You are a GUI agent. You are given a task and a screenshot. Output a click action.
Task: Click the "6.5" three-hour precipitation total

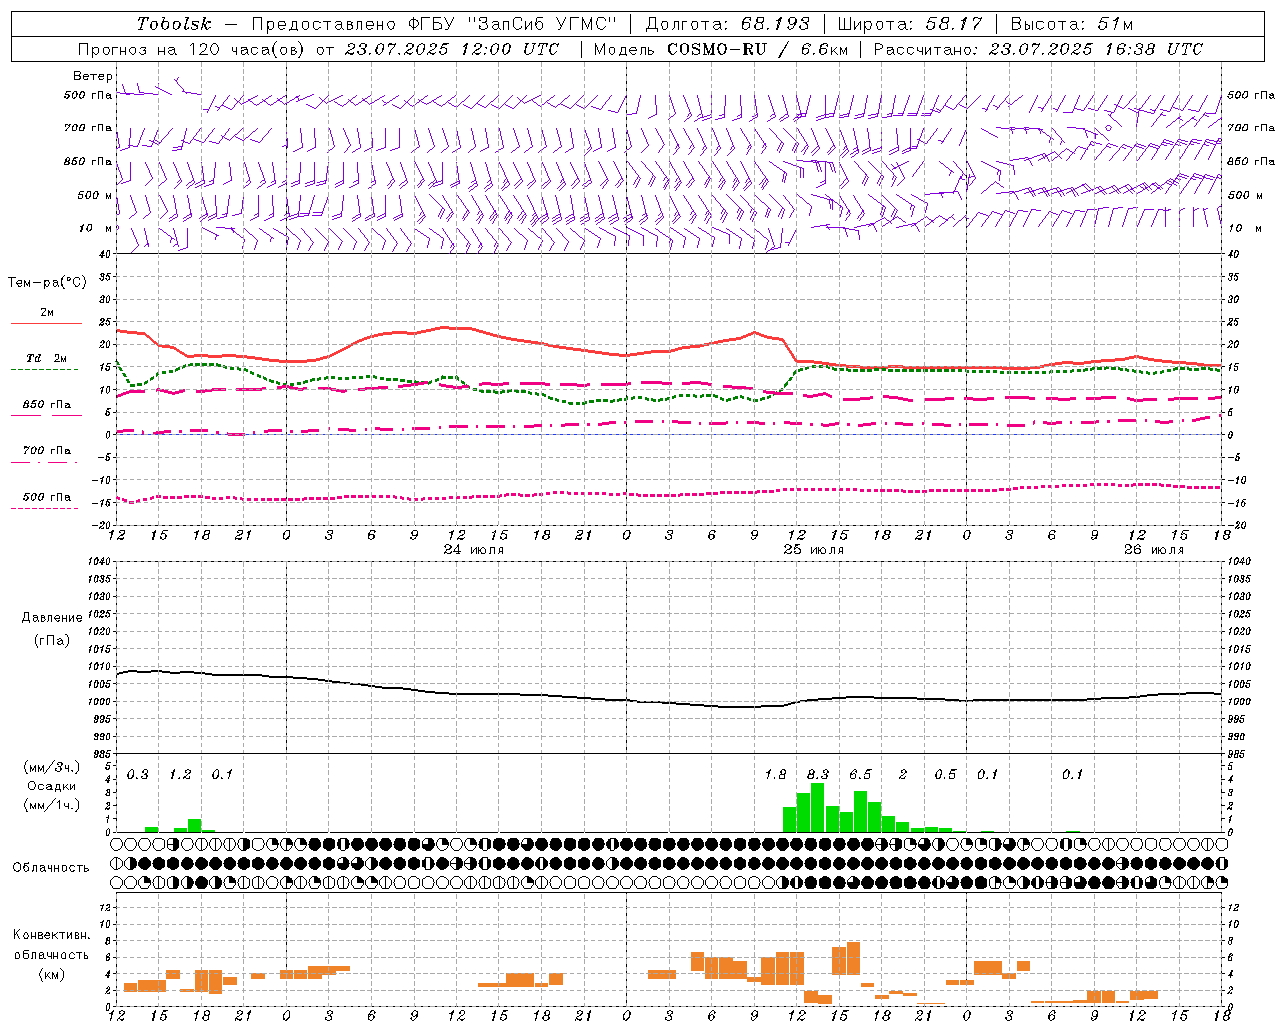click(x=861, y=774)
